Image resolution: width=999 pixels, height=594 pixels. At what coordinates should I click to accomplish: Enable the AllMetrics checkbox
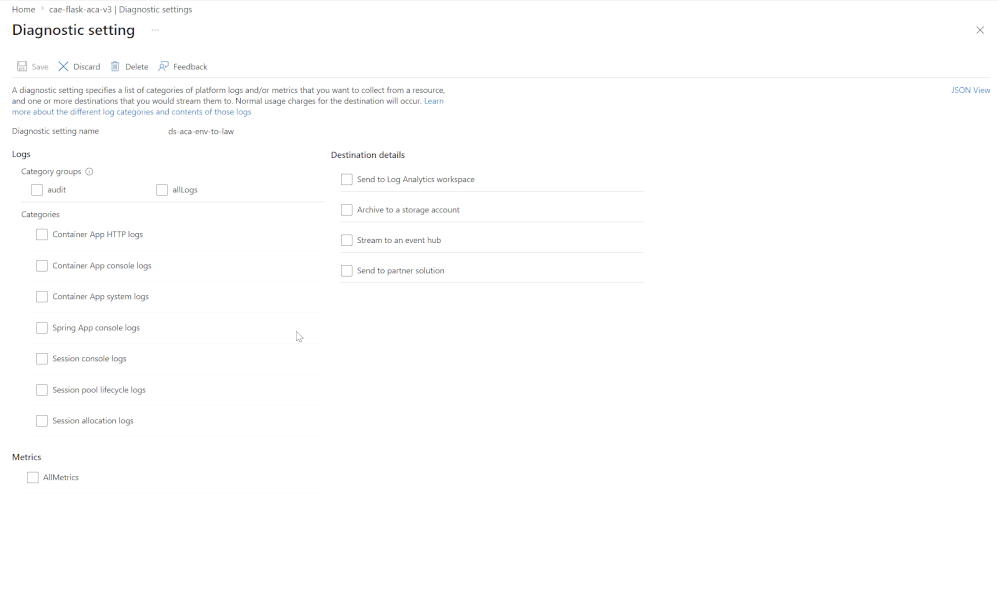[x=32, y=477]
